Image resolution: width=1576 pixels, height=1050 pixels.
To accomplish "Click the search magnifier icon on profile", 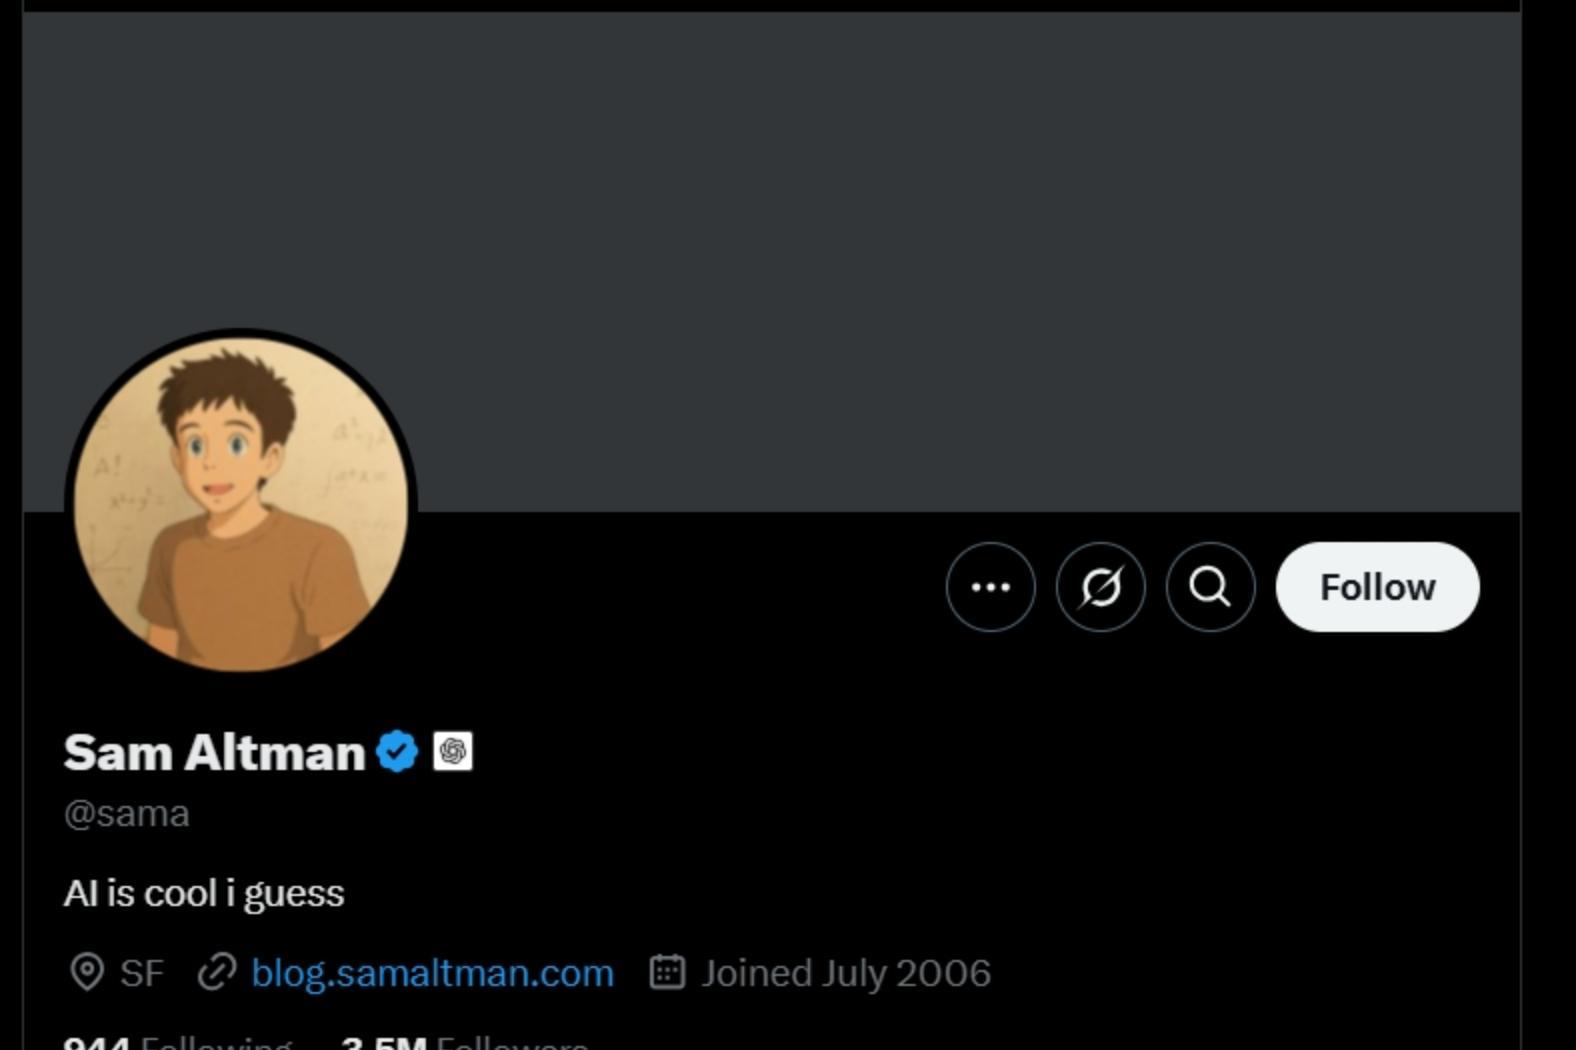I will (1210, 587).
